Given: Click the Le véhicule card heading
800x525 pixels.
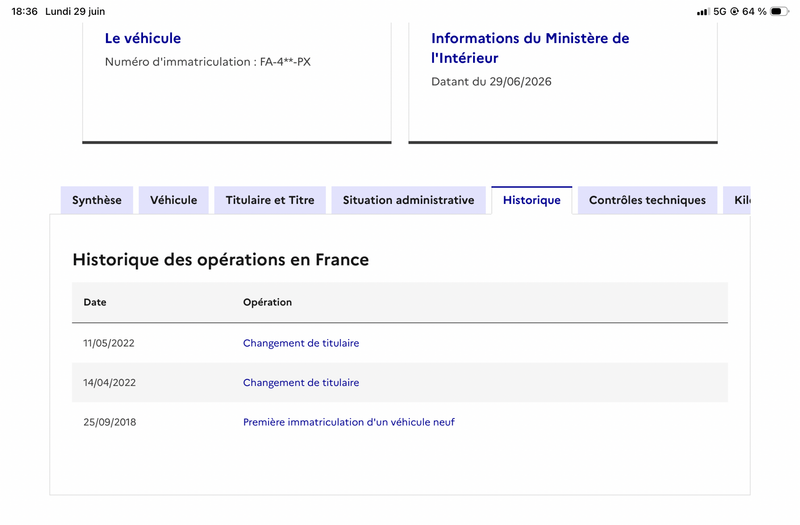Looking at the screenshot, I should tap(143, 38).
